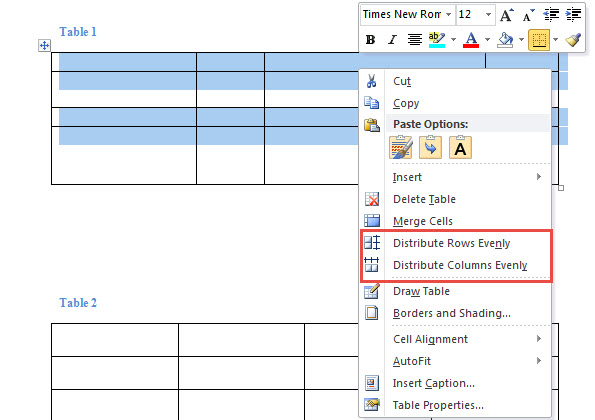The image size is (595, 420).
Task: Click the Shading paint bucket icon
Action: tap(505, 39)
